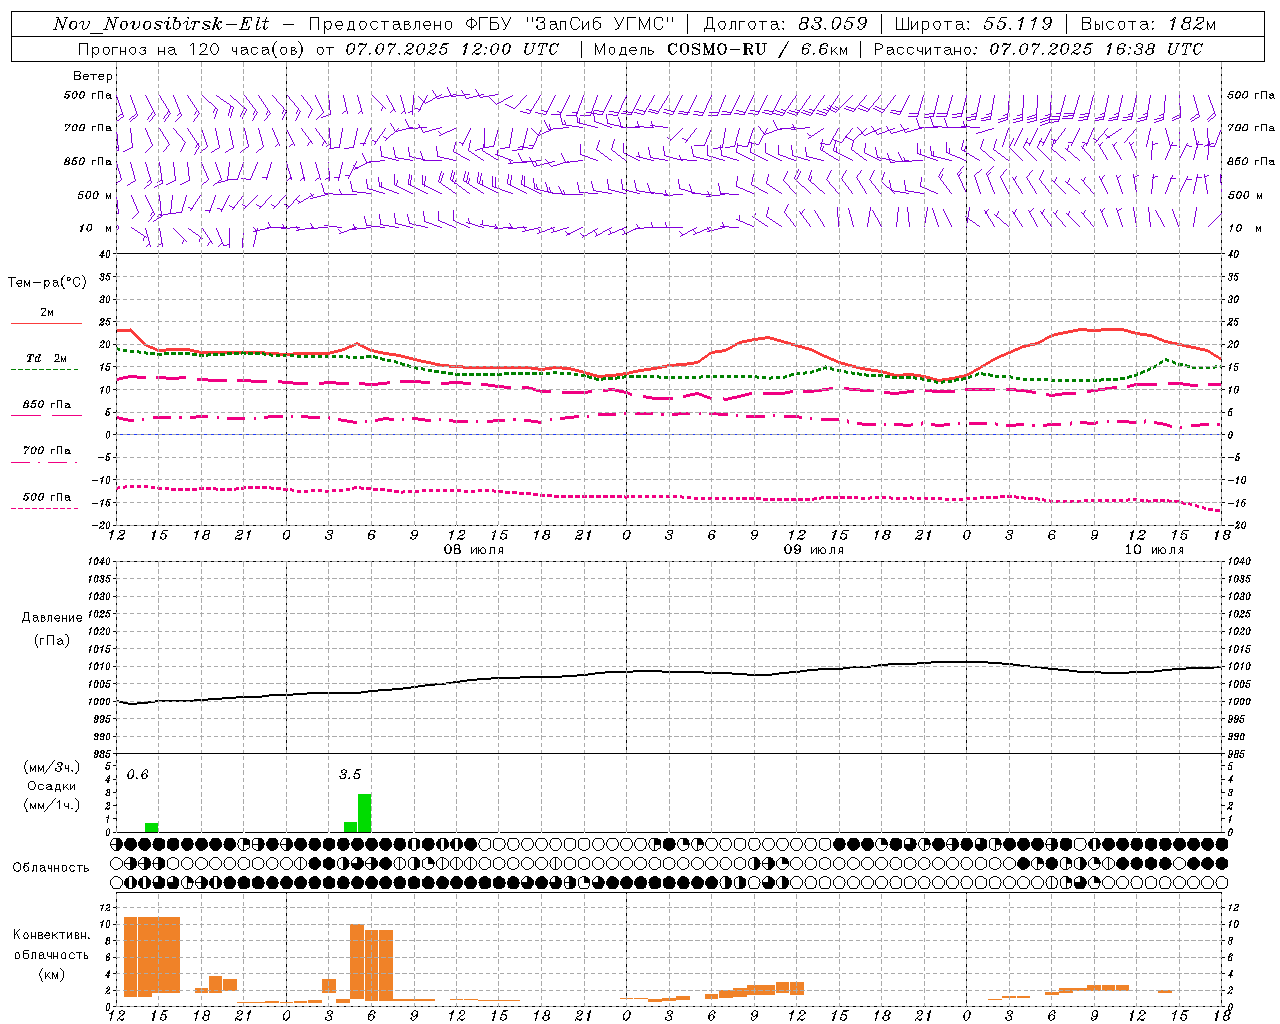This screenshot has width=1280, height=1024.
Task: Click the Nov_Novosibirsk-Elt station title
Action: pyautogui.click(x=161, y=24)
